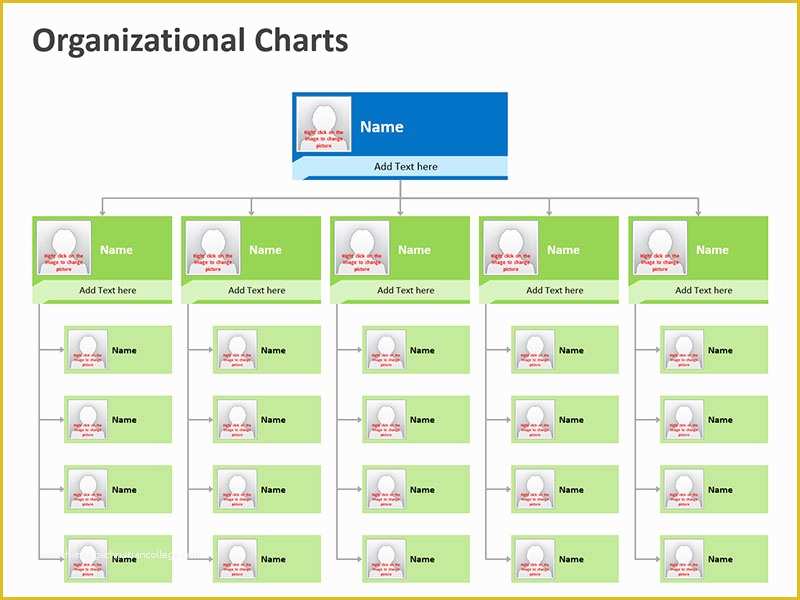Click third subordinate avatar under the fourth manager

pyautogui.click(x=535, y=489)
